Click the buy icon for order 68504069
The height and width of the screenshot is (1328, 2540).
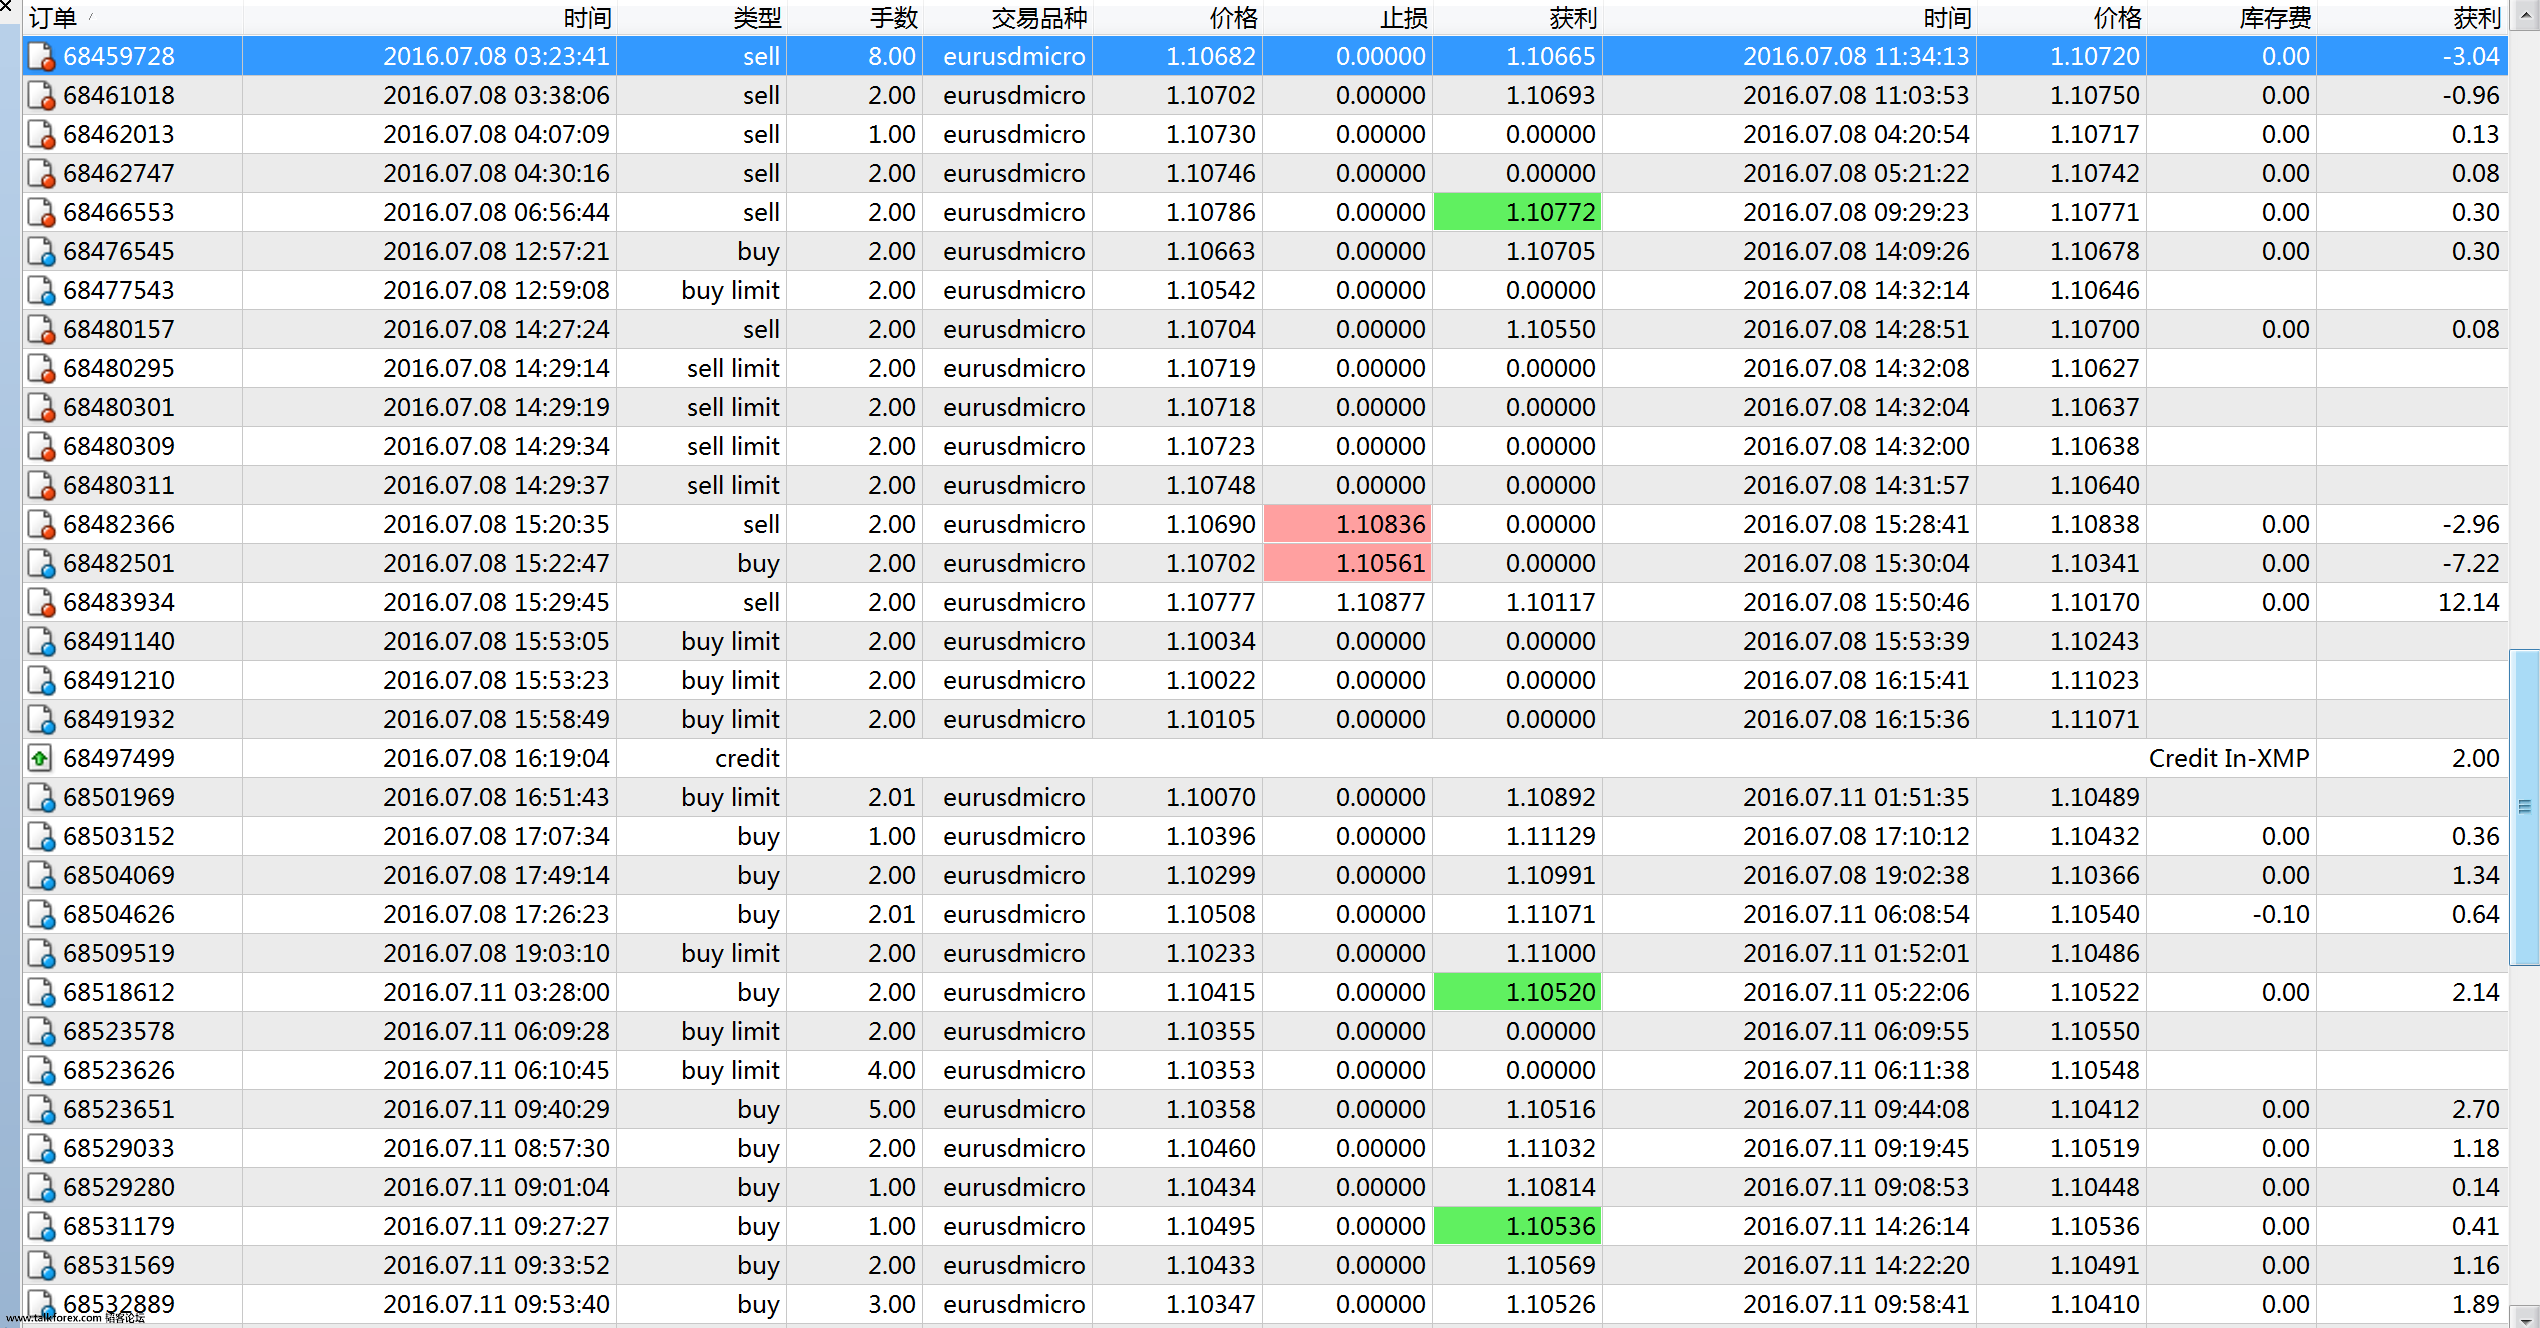coord(41,876)
